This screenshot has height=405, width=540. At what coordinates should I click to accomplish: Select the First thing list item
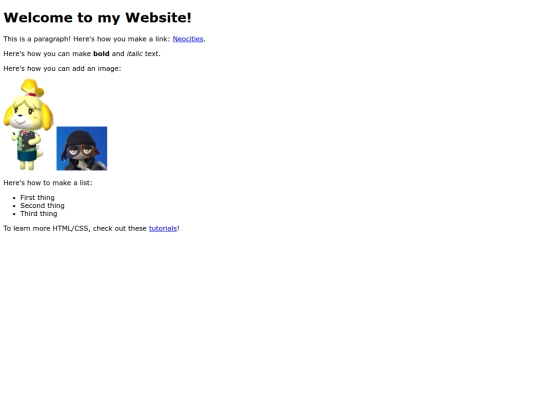[x=37, y=198]
